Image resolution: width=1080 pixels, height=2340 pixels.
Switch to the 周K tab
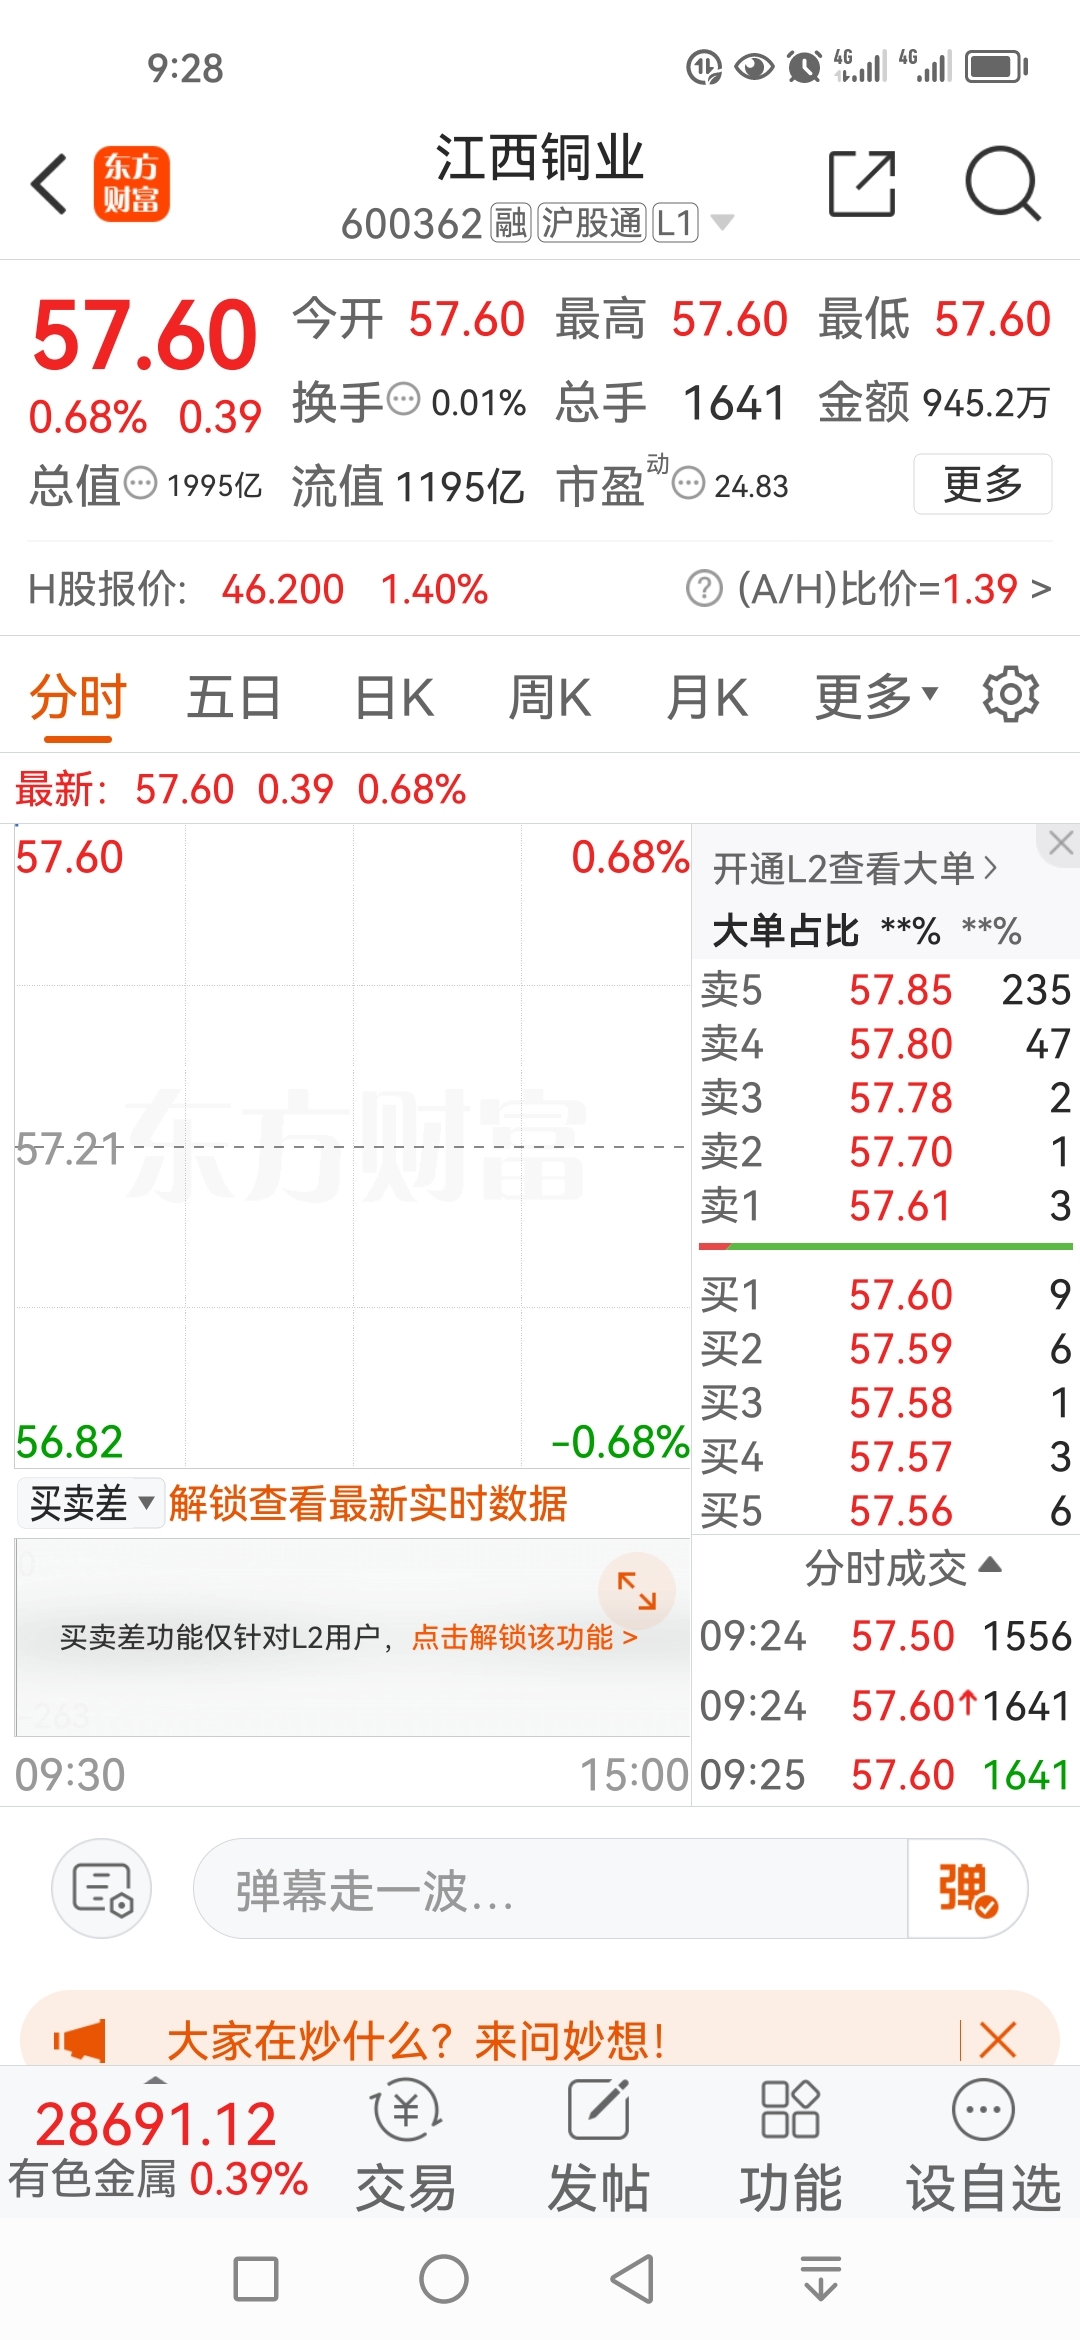point(550,697)
